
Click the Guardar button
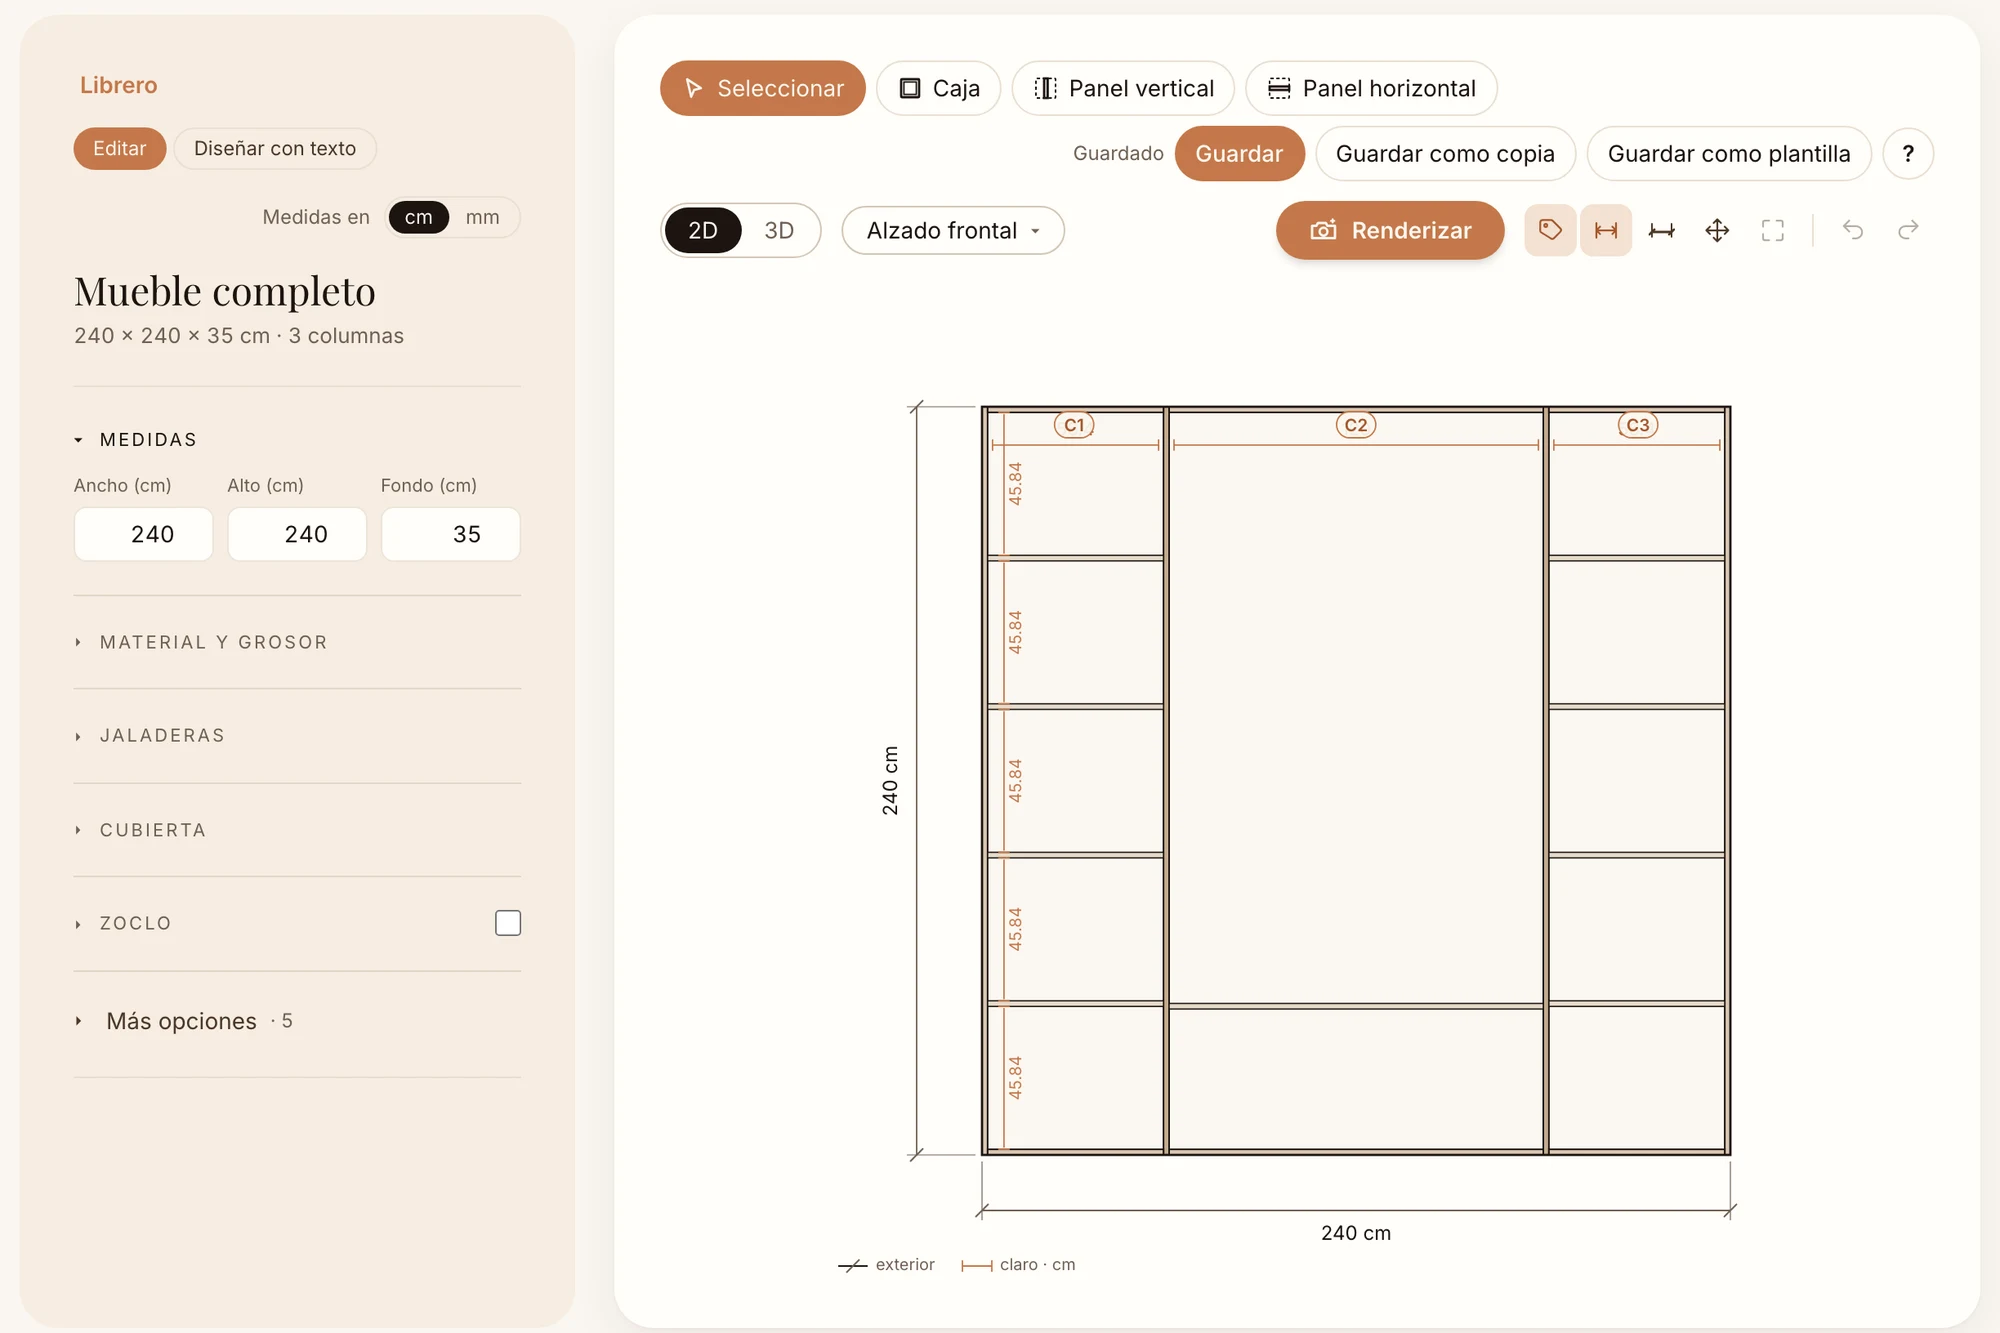tap(1239, 154)
